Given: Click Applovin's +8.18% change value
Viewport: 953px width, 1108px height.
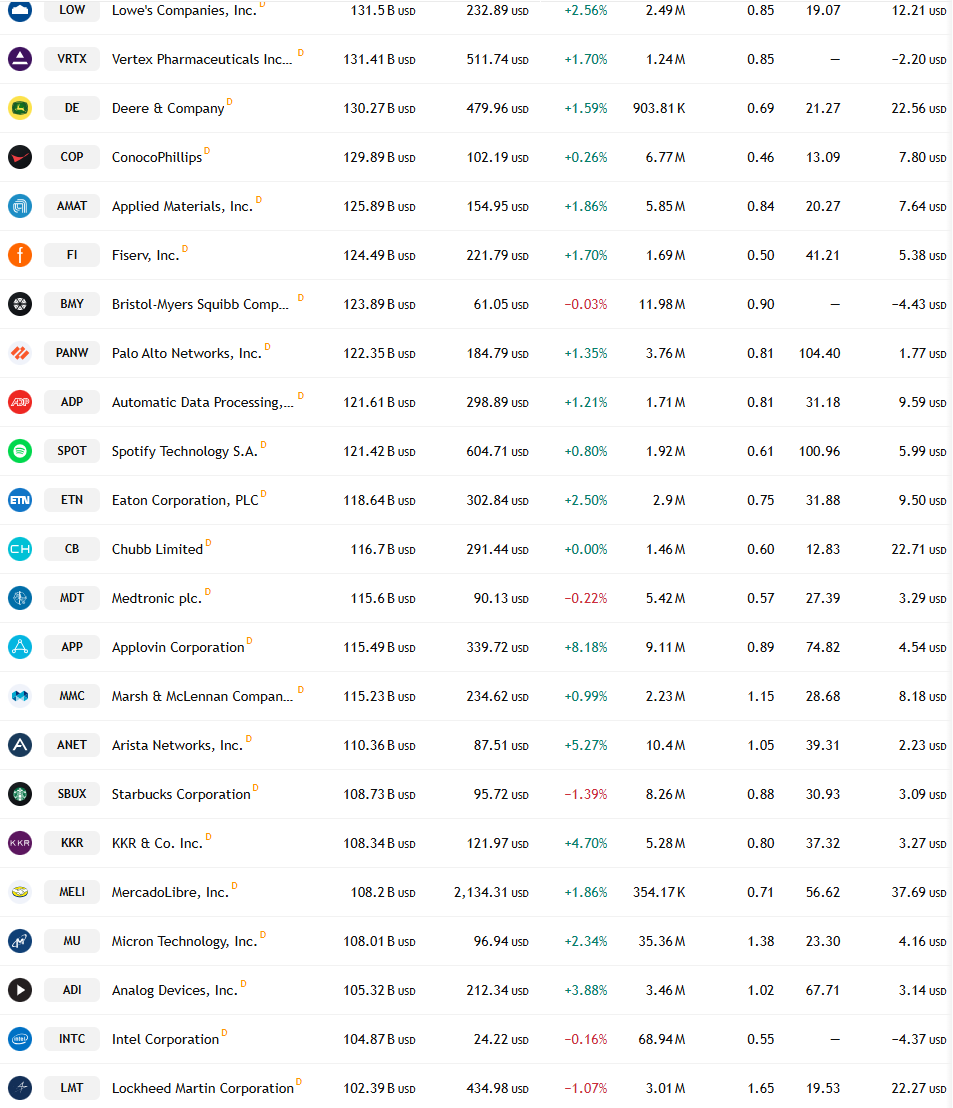Looking at the screenshot, I should (x=586, y=647).
